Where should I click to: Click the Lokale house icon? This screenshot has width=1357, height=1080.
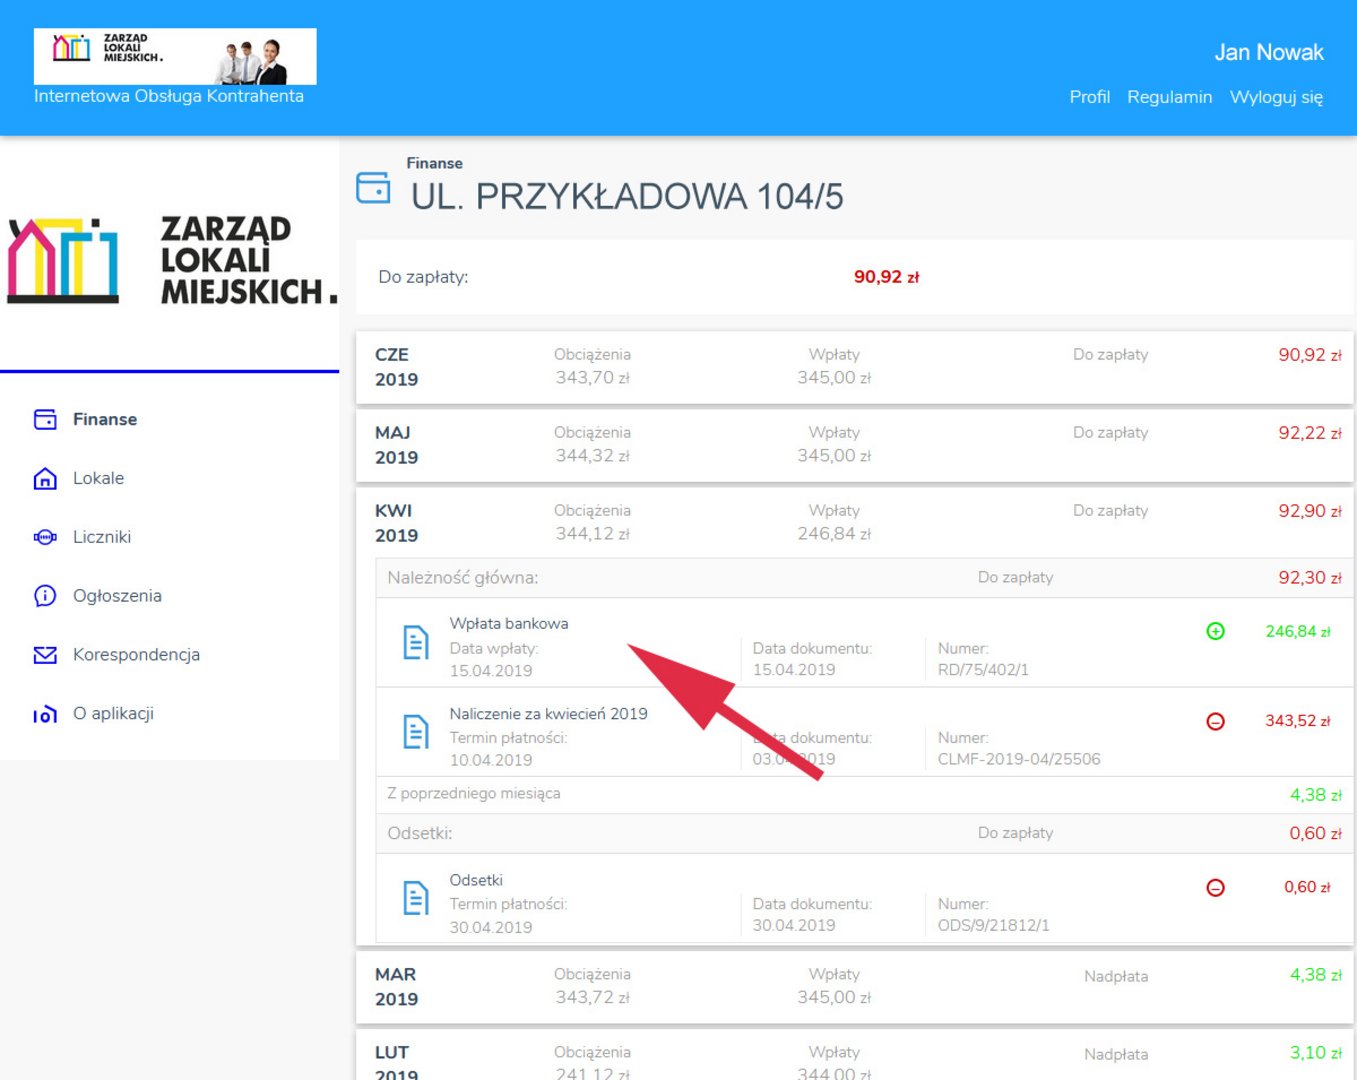[45, 479]
